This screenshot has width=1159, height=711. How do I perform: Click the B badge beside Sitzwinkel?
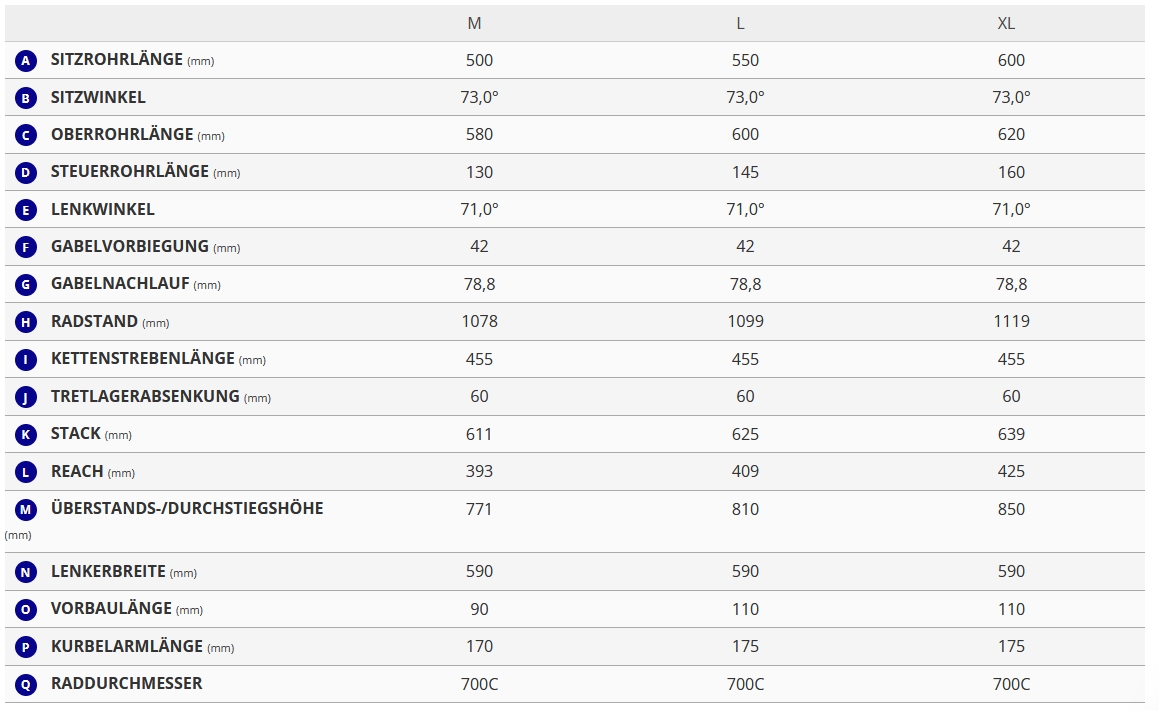(x=26, y=98)
